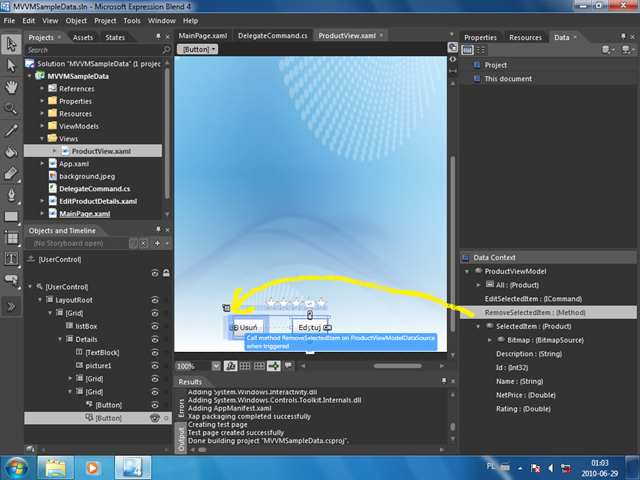The width and height of the screenshot is (640, 480).
Task: Select the Direct Selection tool
Action: coord(11,65)
